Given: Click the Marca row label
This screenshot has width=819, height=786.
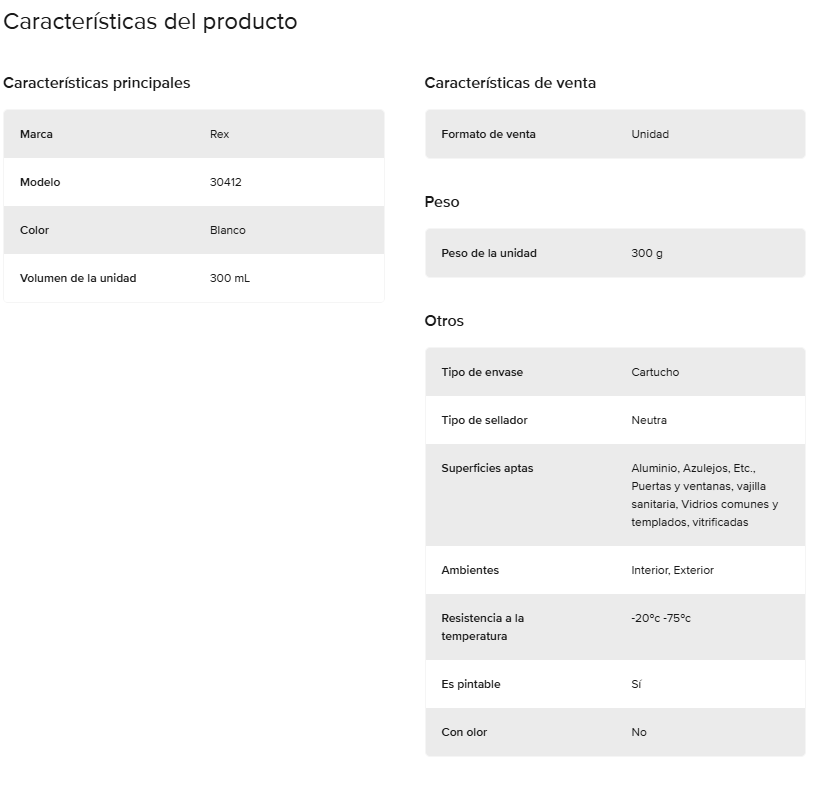Looking at the screenshot, I should (36, 134).
